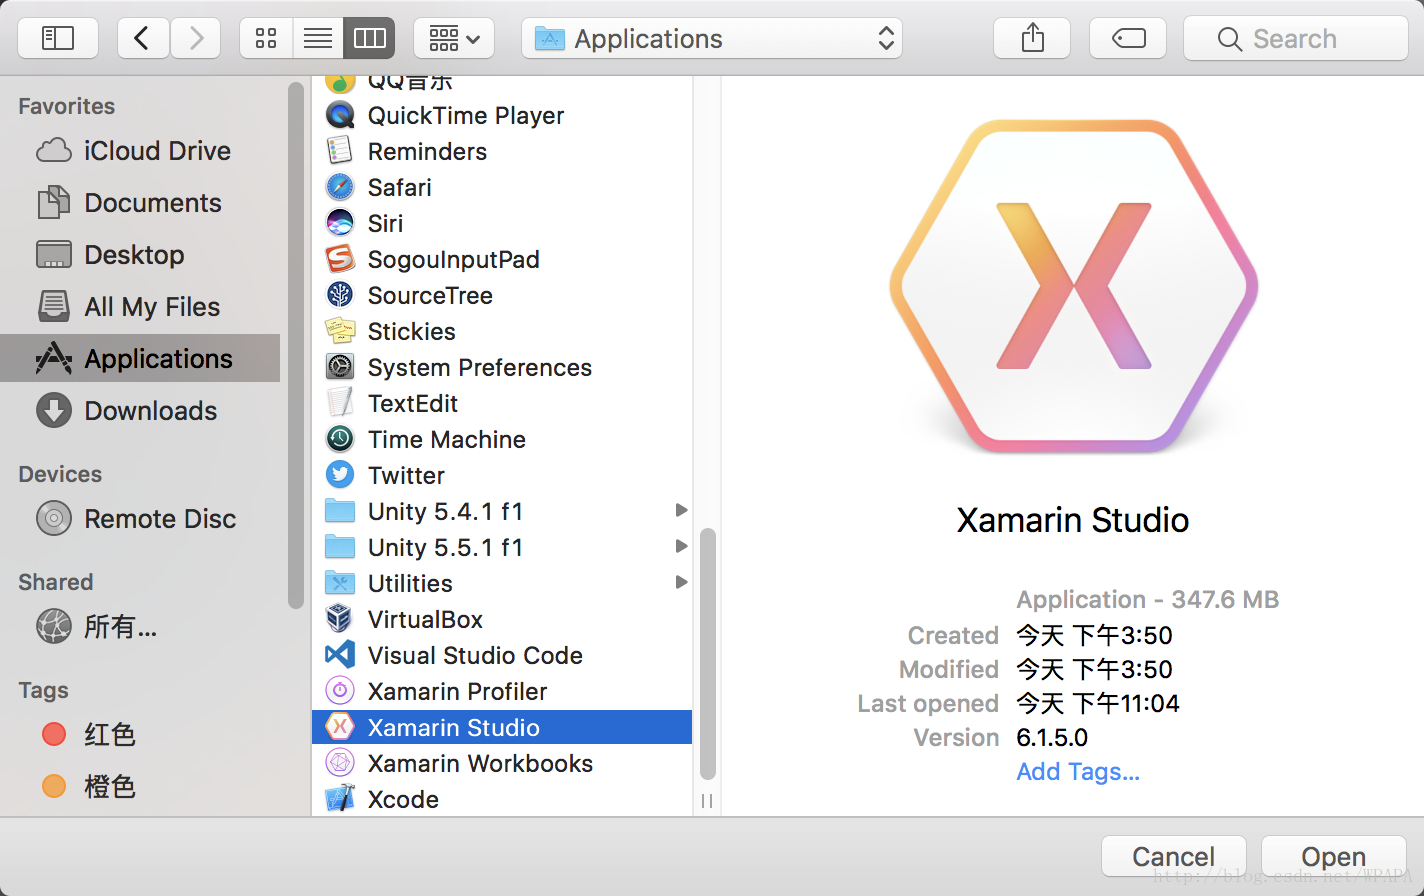
Task: Click the Utilities folder icon
Action: pos(340,583)
